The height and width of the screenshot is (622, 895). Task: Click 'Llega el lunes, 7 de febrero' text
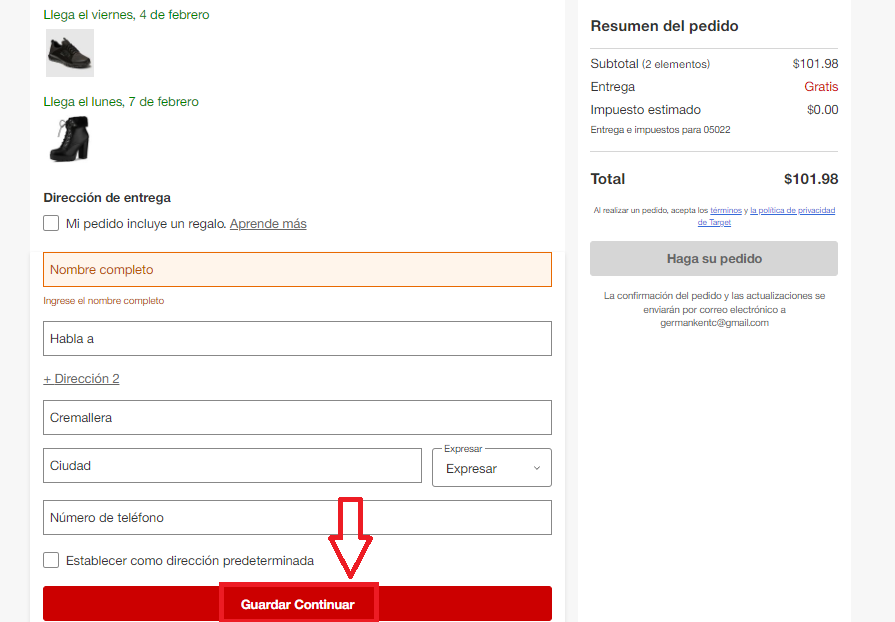pyautogui.click(x=121, y=102)
